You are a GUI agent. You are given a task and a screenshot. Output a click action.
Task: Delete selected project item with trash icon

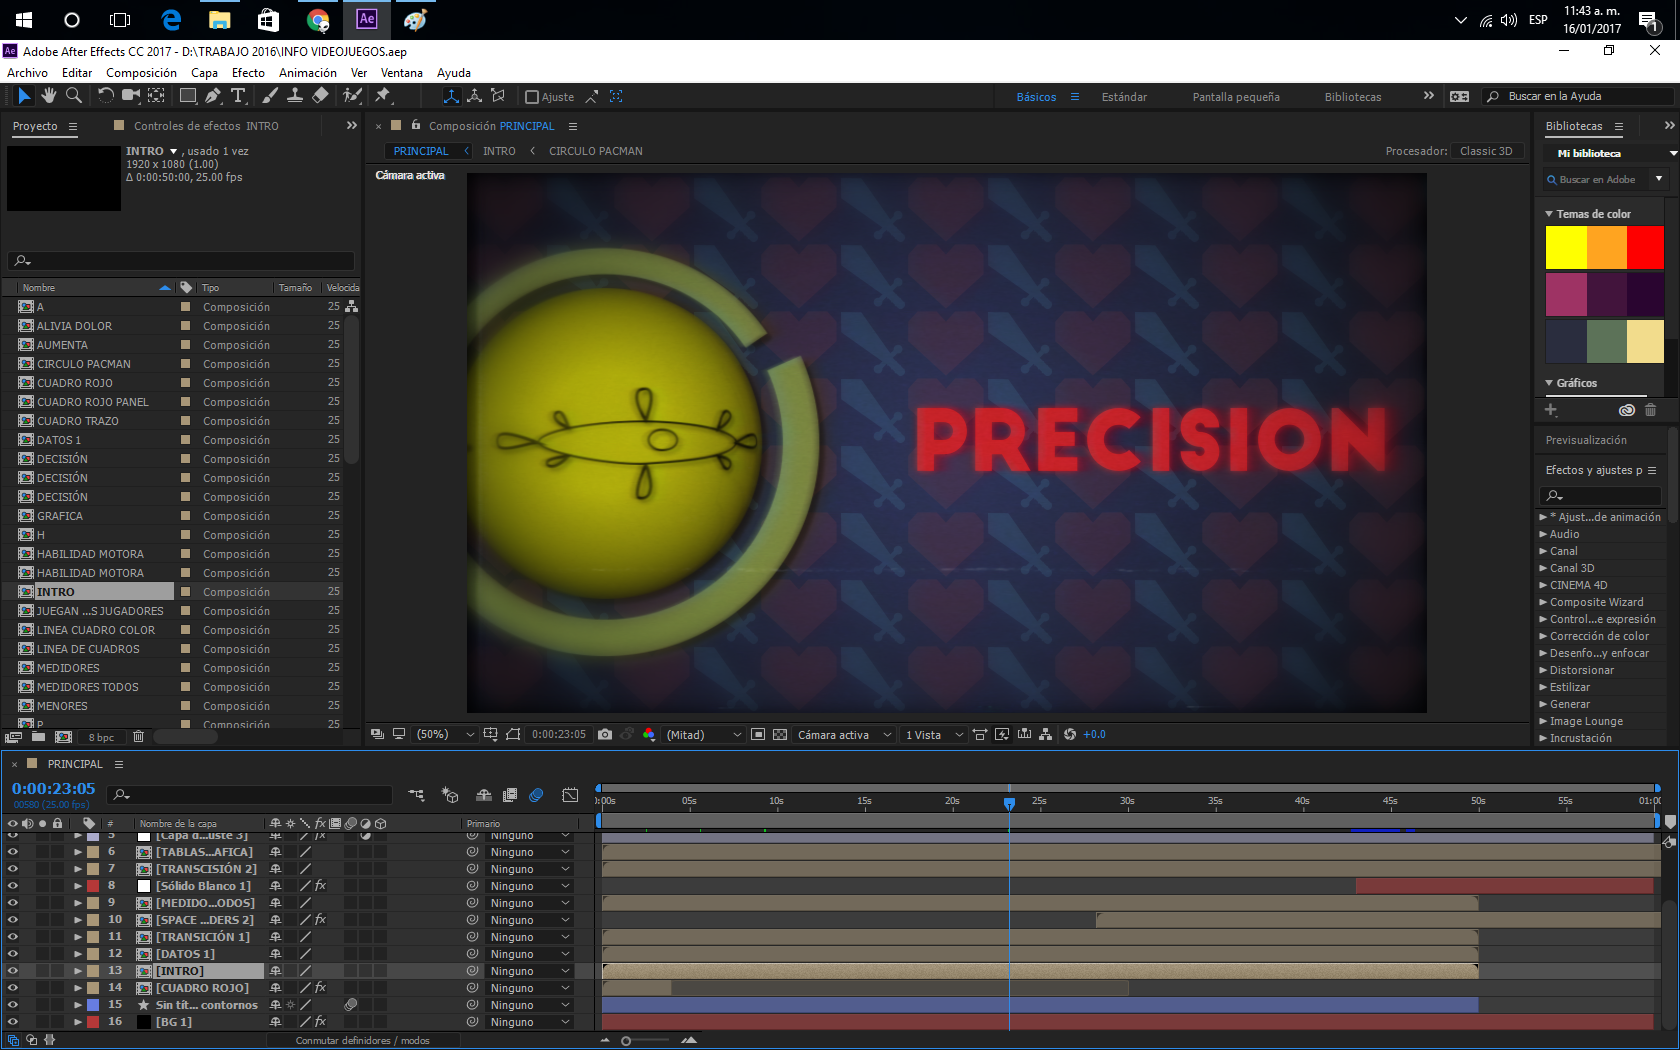139,737
